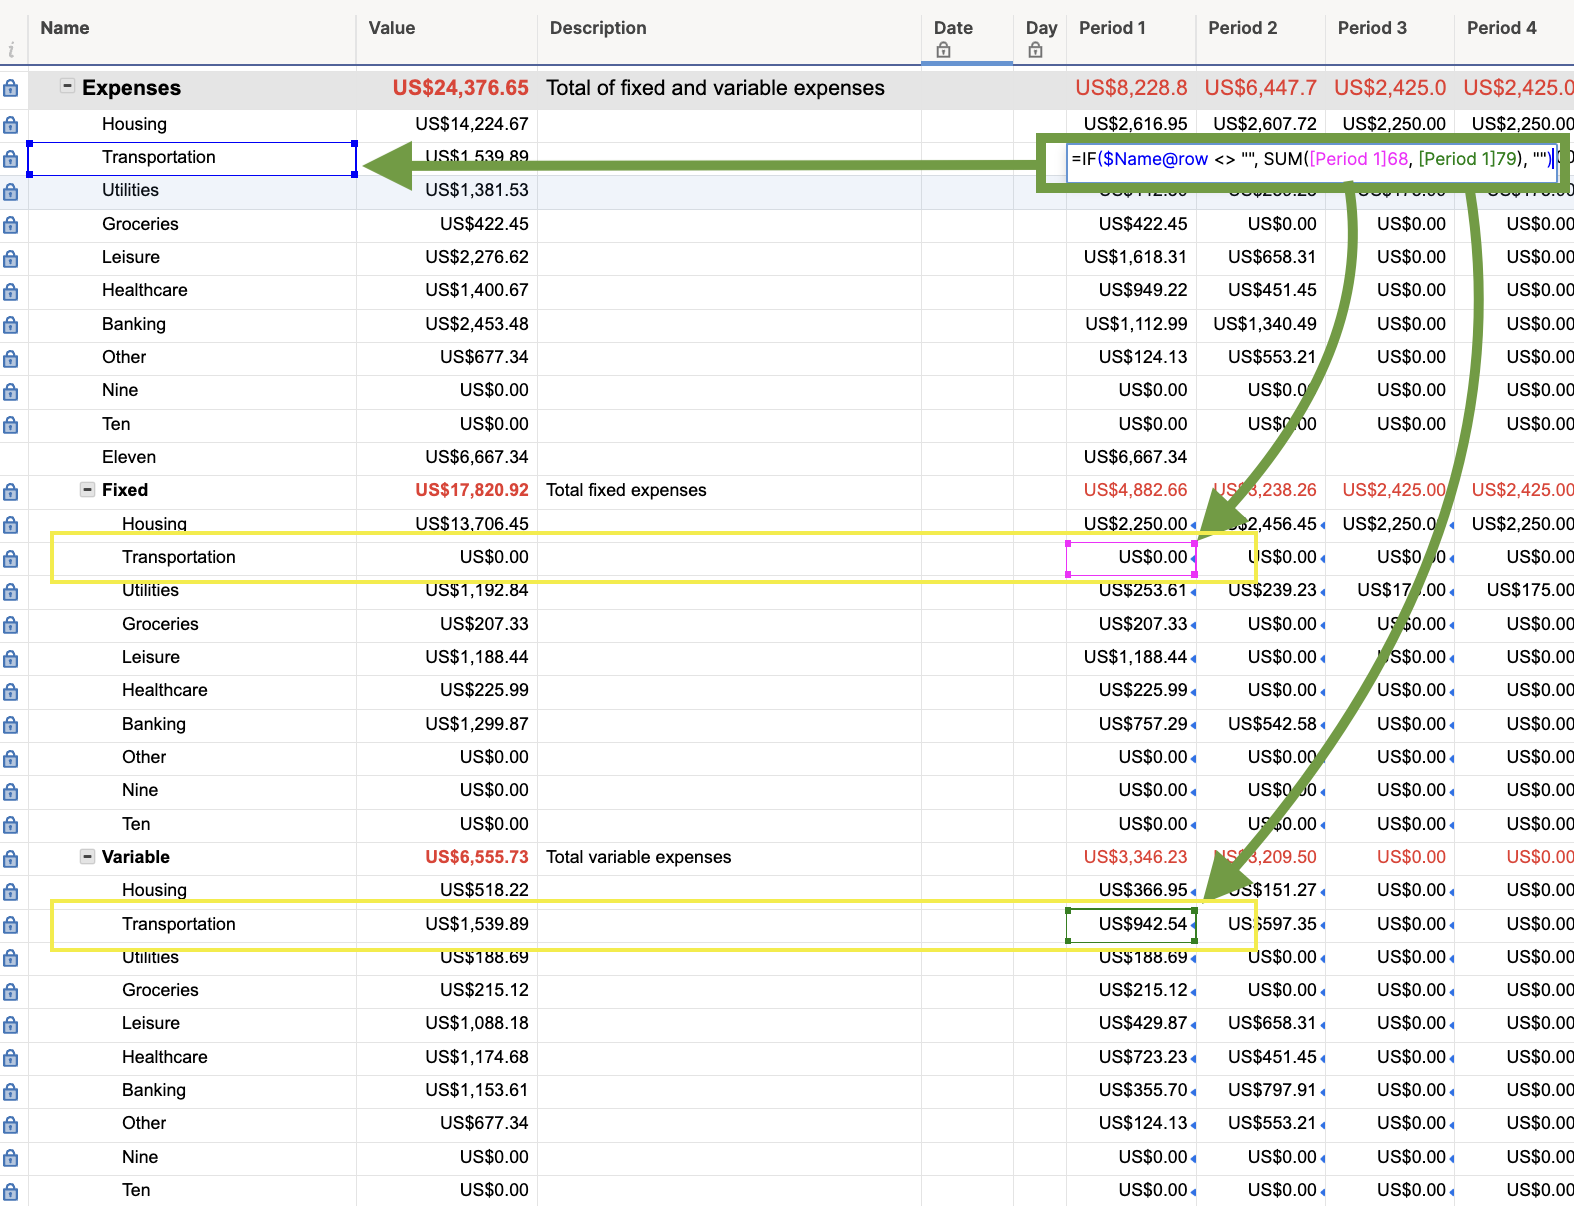Image resolution: width=1574 pixels, height=1206 pixels.
Task: Select the Variable total US$6,555.73 cell
Action: tap(447, 857)
